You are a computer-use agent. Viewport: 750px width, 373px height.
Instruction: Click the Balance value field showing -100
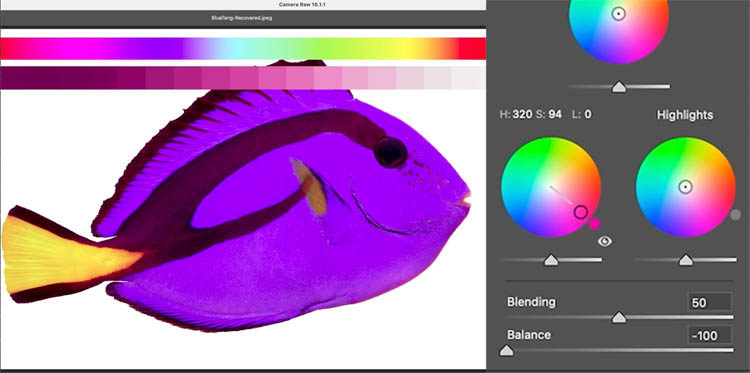point(709,335)
